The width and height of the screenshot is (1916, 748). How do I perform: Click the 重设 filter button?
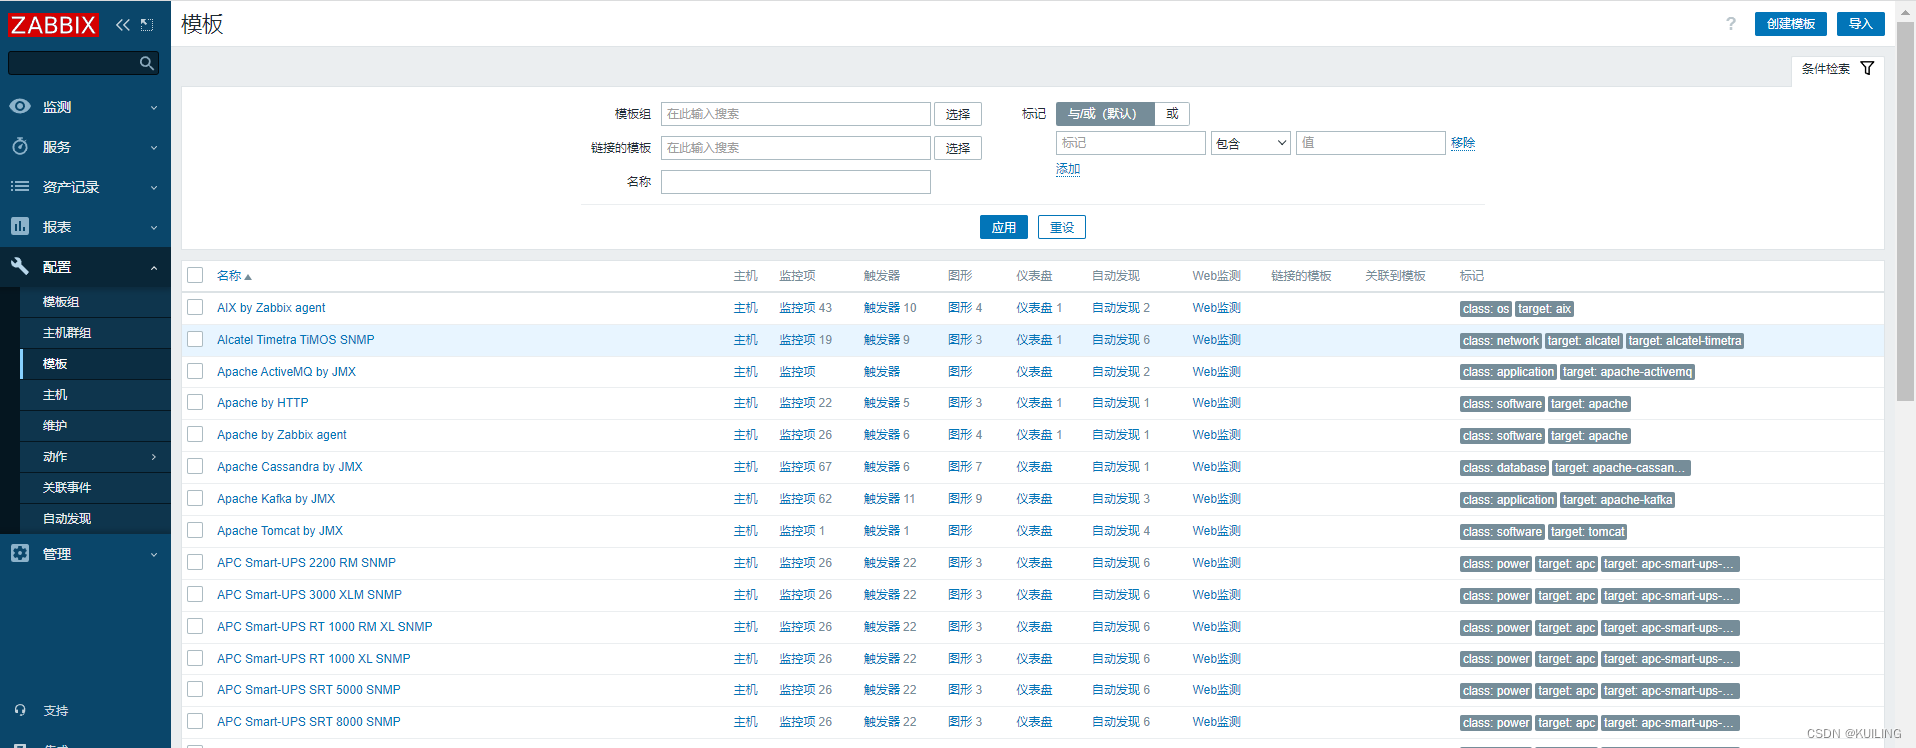click(x=1062, y=227)
